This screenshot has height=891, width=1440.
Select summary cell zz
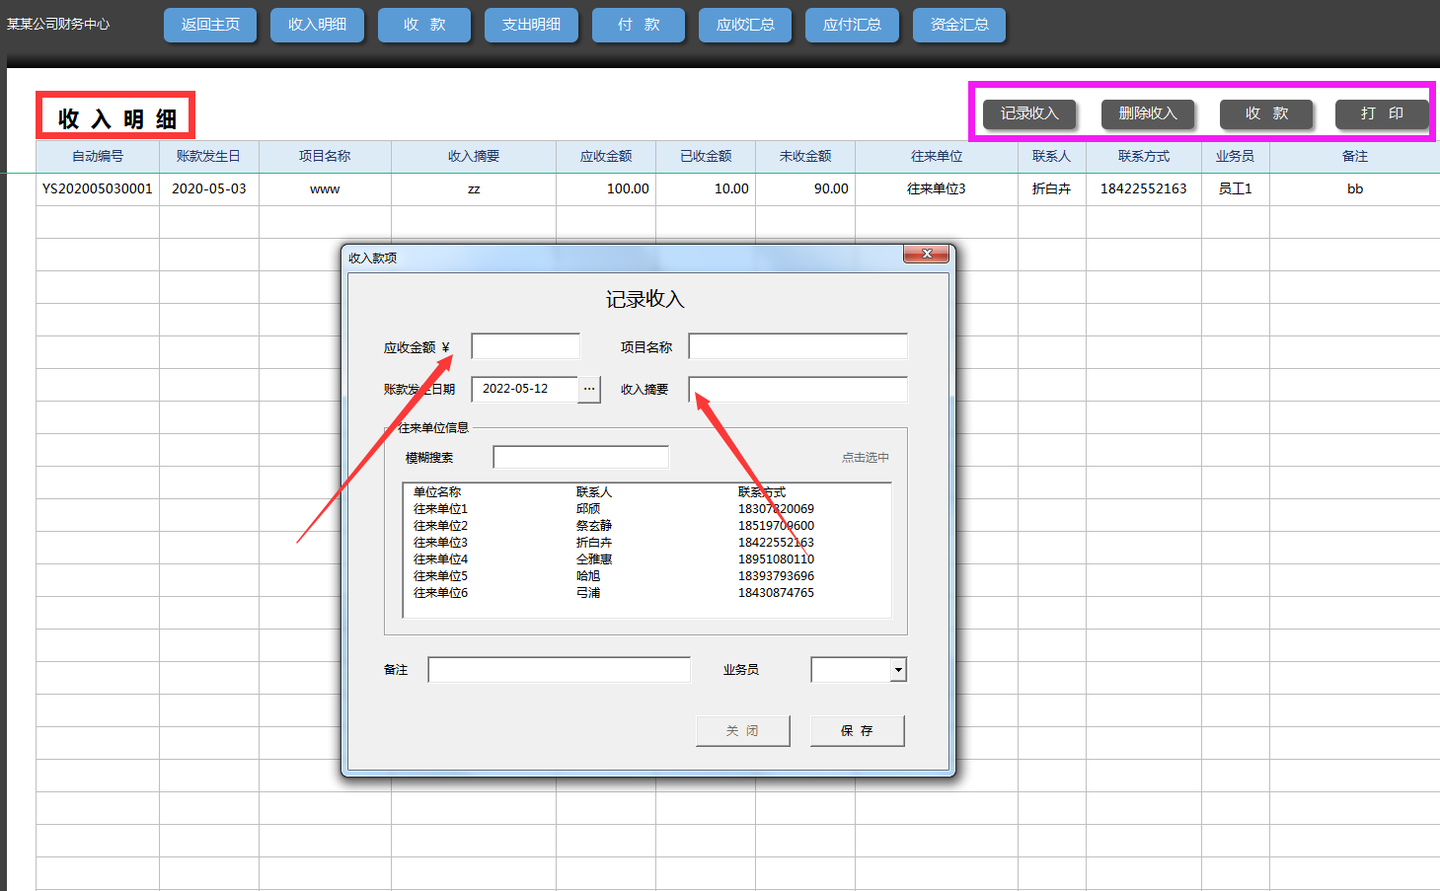click(474, 189)
